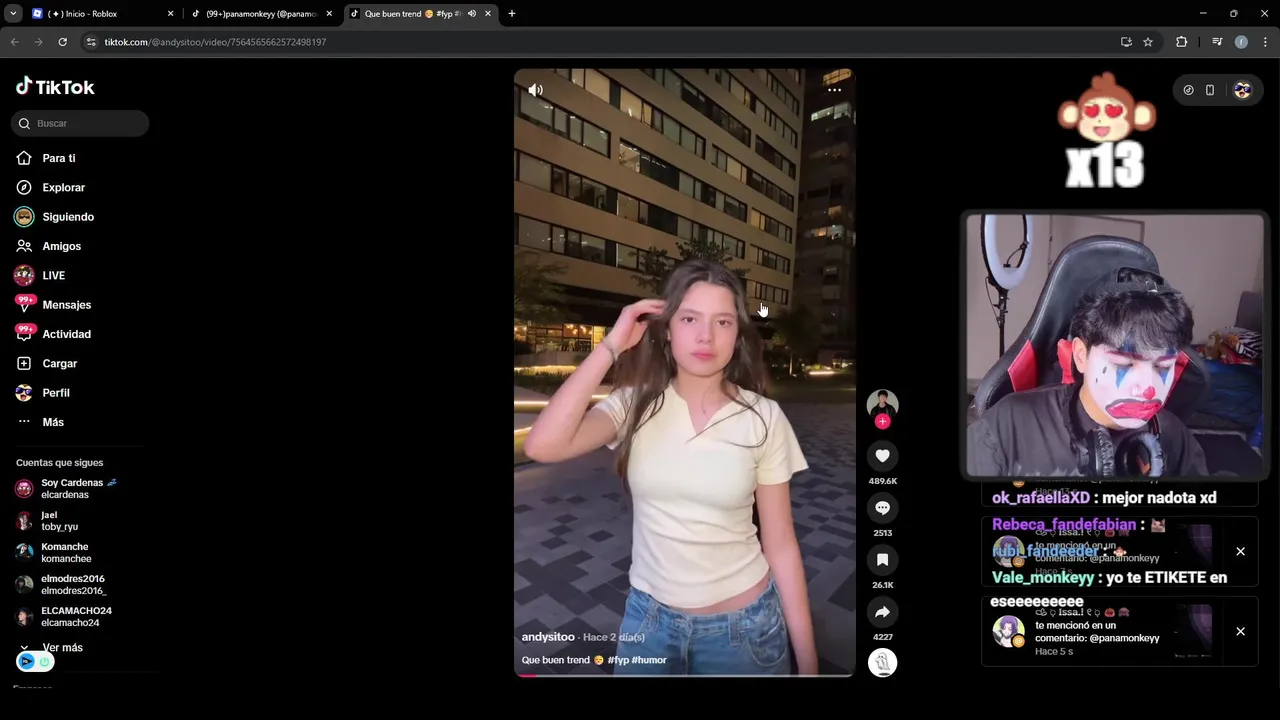Open the TikTok home logo

[55, 87]
